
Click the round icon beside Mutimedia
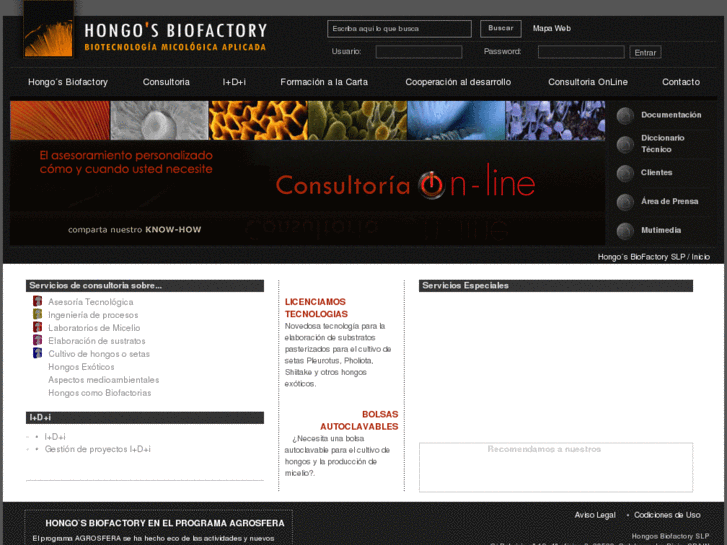click(x=625, y=231)
